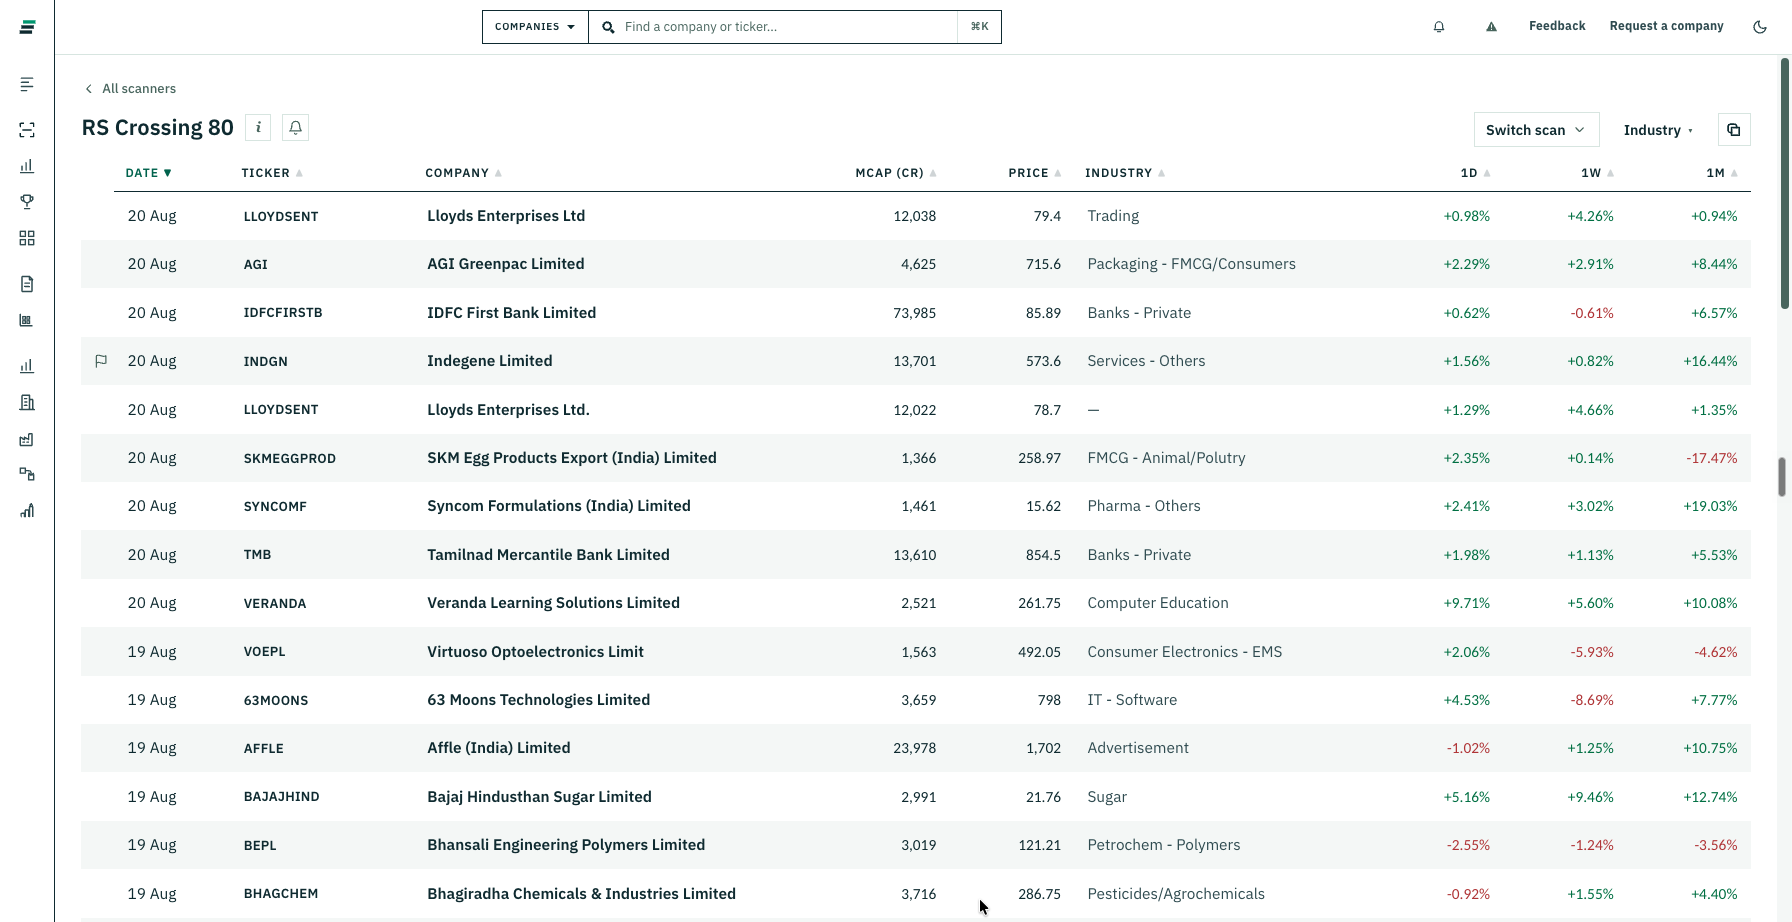Open the Industry dropdown
The height and width of the screenshot is (922, 1792).
(x=1658, y=130)
